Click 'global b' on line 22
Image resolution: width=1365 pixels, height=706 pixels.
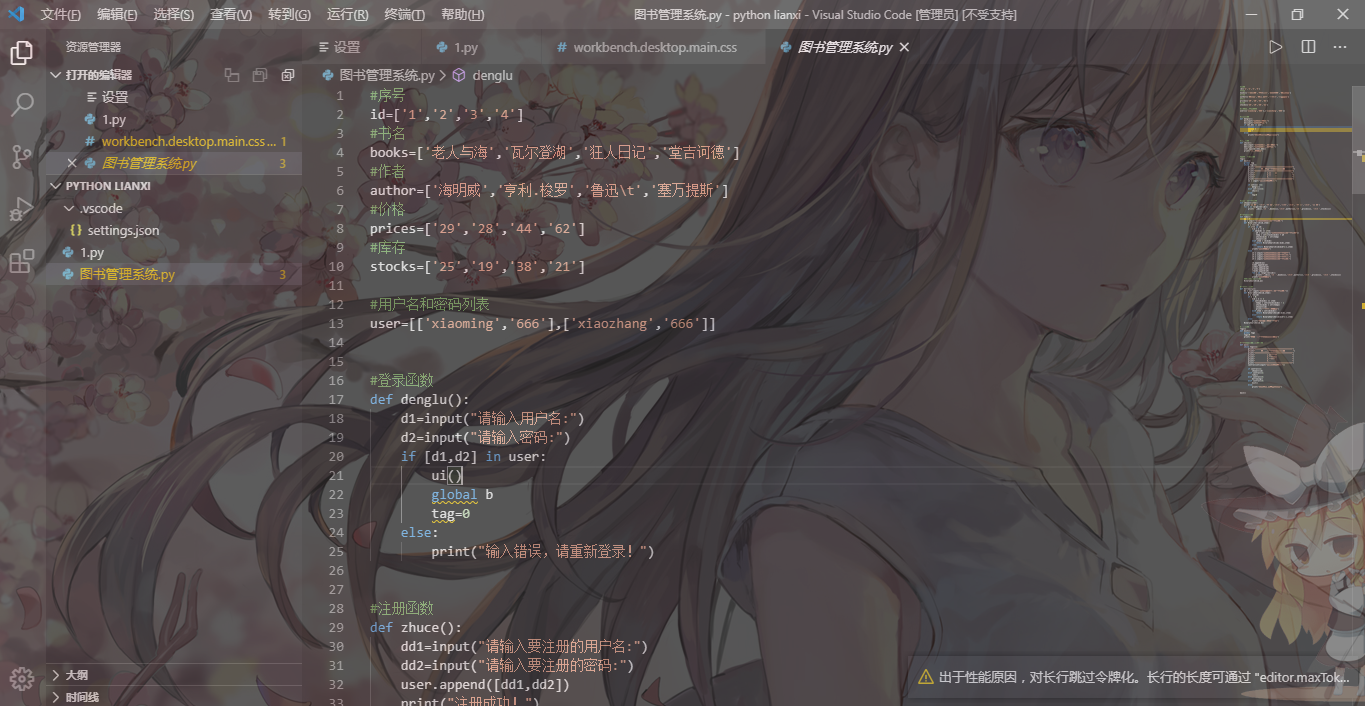[x=462, y=494]
